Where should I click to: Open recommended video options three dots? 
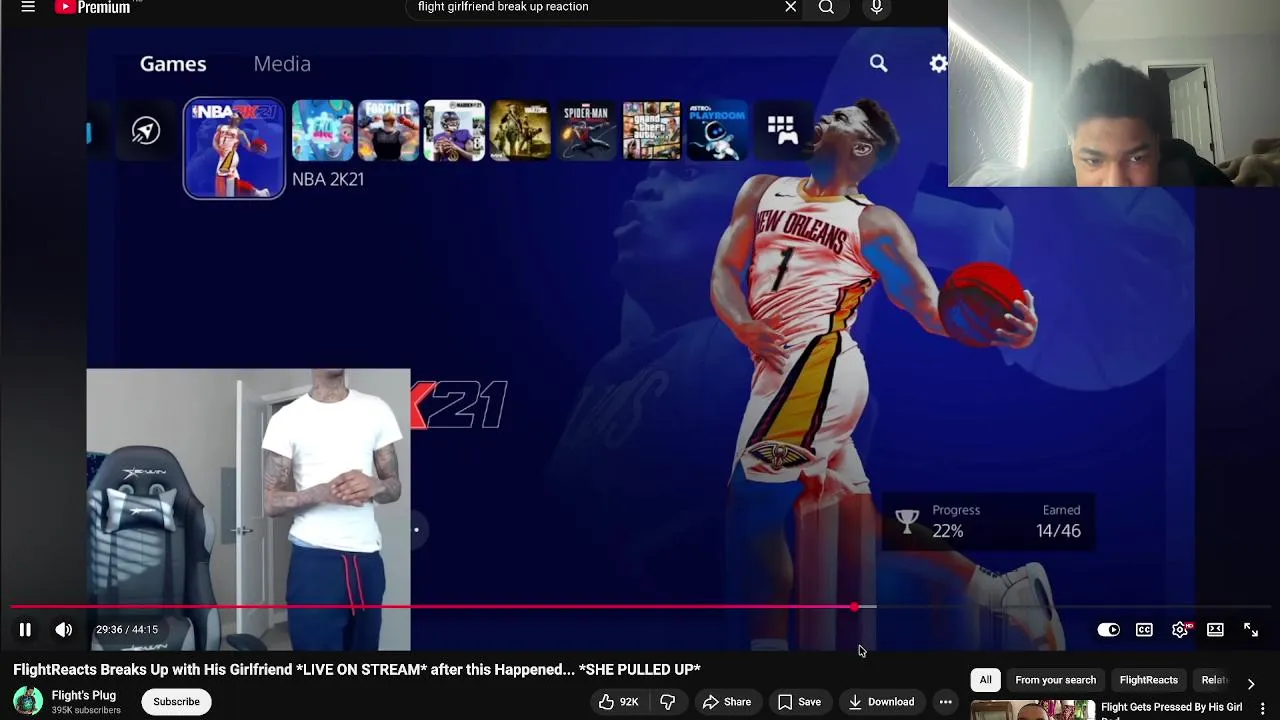[x=1263, y=708]
